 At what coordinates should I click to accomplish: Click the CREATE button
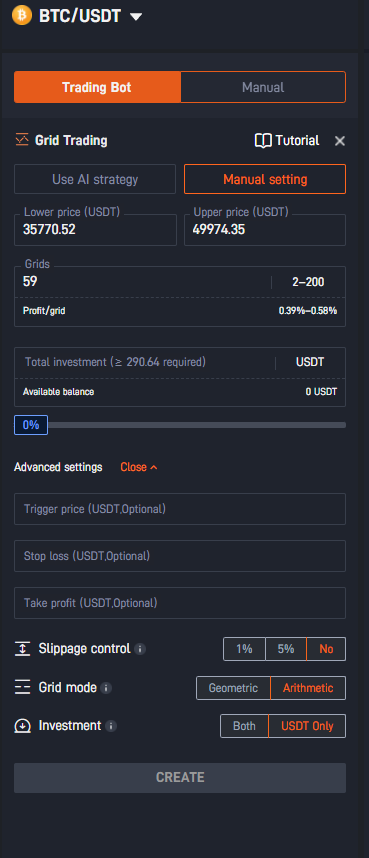pyautogui.click(x=180, y=778)
